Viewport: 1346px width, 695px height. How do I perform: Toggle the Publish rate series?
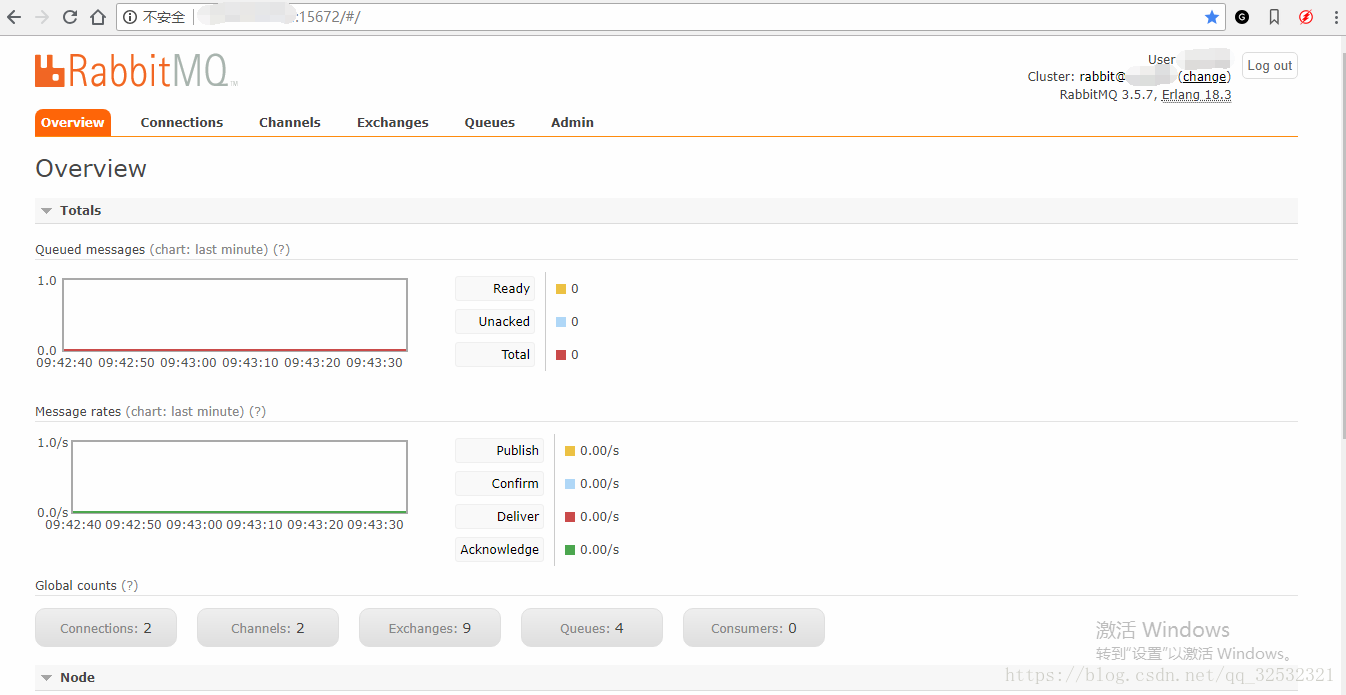click(x=499, y=450)
